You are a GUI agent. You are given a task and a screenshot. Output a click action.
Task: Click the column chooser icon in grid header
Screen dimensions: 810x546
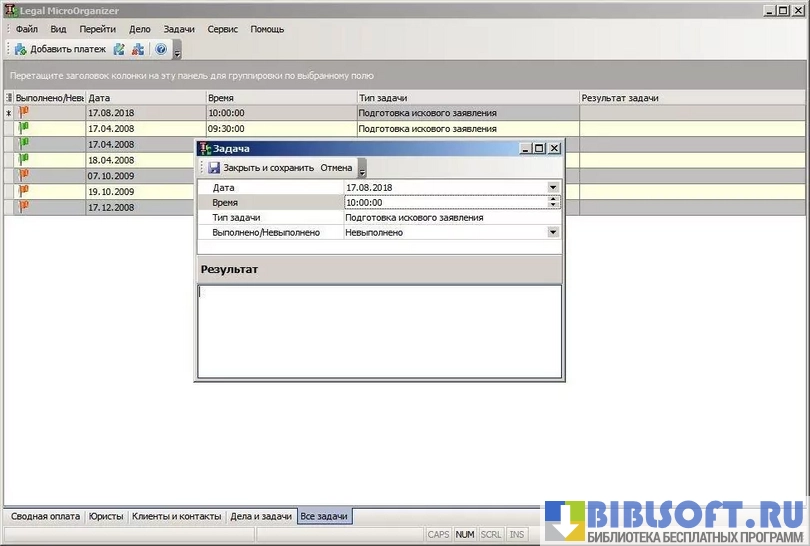coord(9,98)
